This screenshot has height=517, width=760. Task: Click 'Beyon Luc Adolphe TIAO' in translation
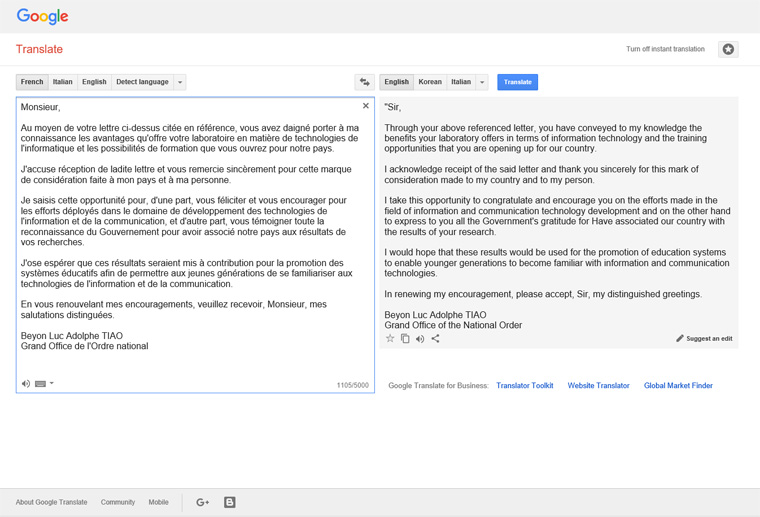coord(435,315)
